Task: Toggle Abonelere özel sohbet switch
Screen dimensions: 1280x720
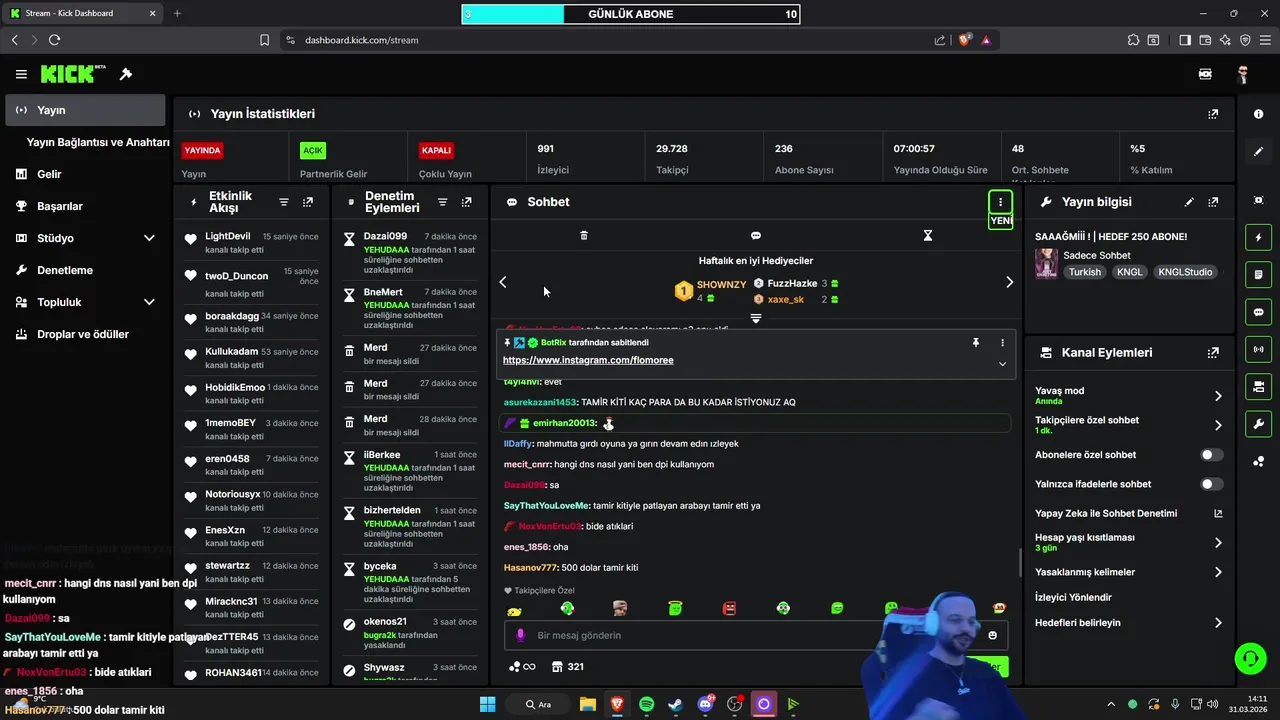Action: tap(1212, 455)
